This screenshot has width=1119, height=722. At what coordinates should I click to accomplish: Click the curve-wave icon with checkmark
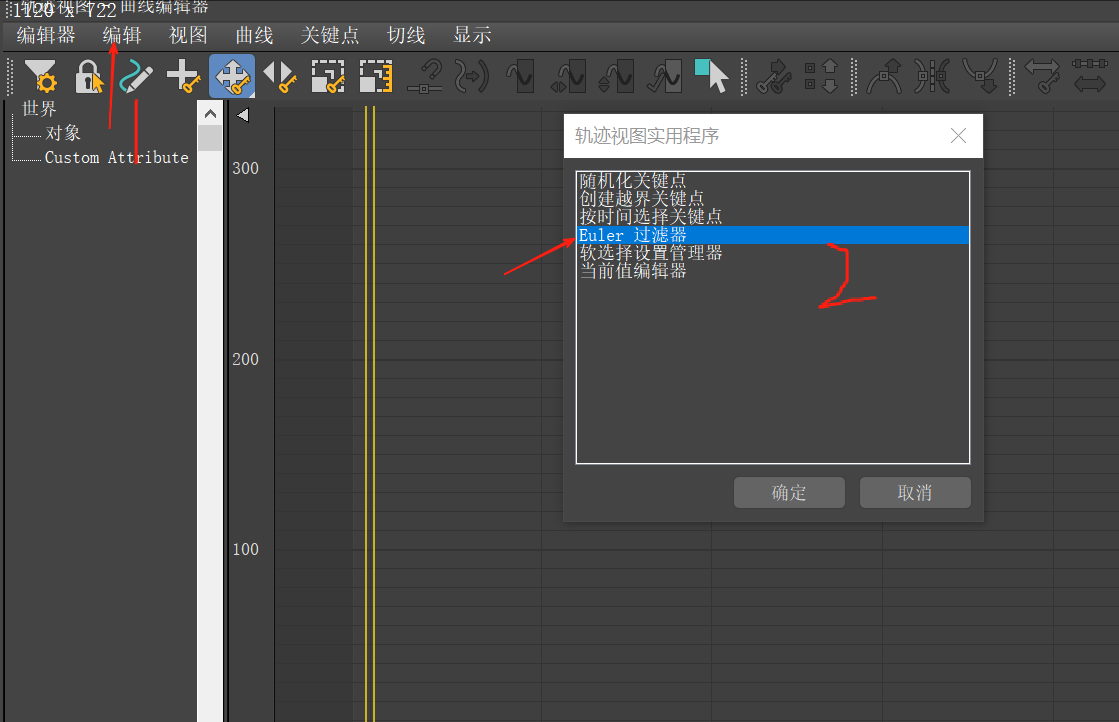[664, 76]
